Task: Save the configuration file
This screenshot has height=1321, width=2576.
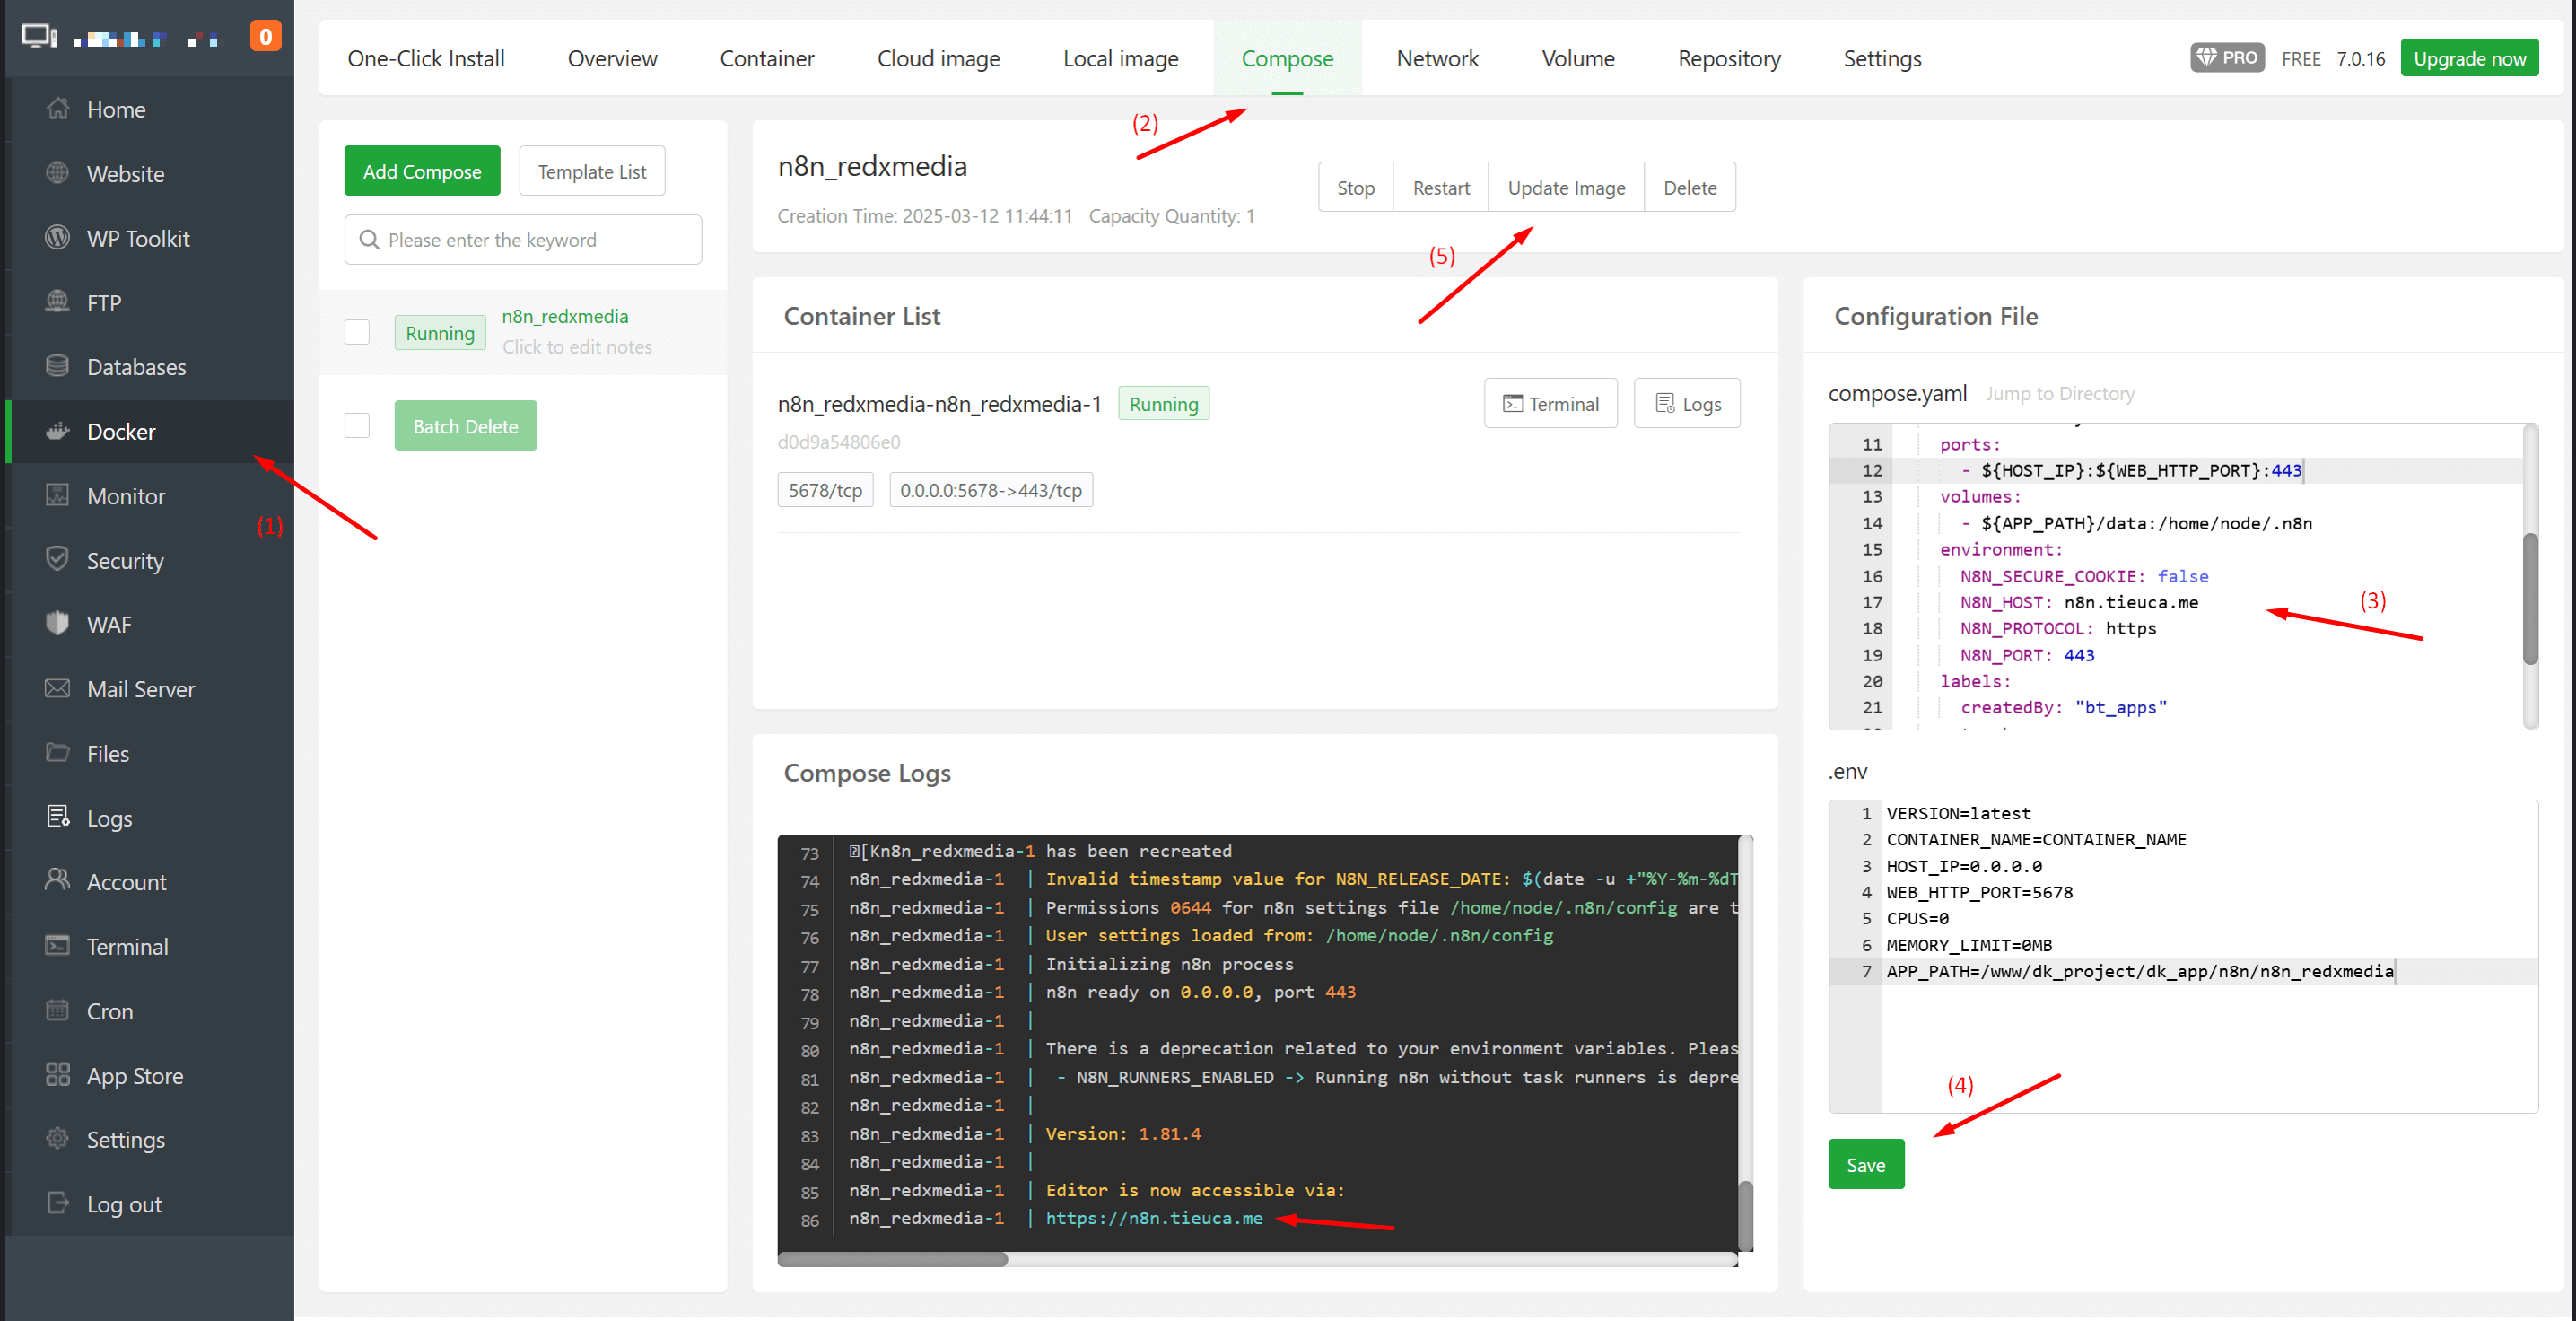Action: click(x=1866, y=1164)
